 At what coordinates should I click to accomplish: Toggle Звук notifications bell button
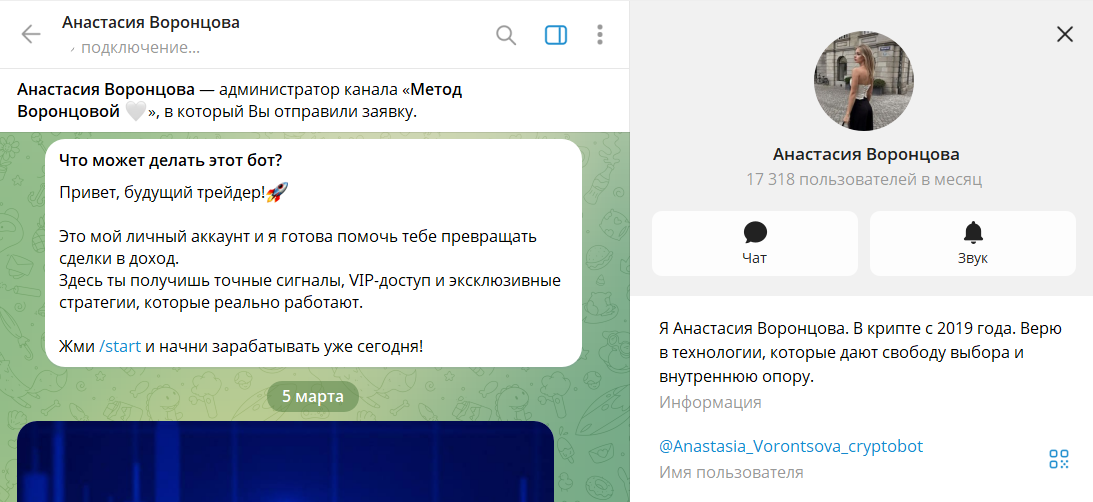click(x=972, y=243)
